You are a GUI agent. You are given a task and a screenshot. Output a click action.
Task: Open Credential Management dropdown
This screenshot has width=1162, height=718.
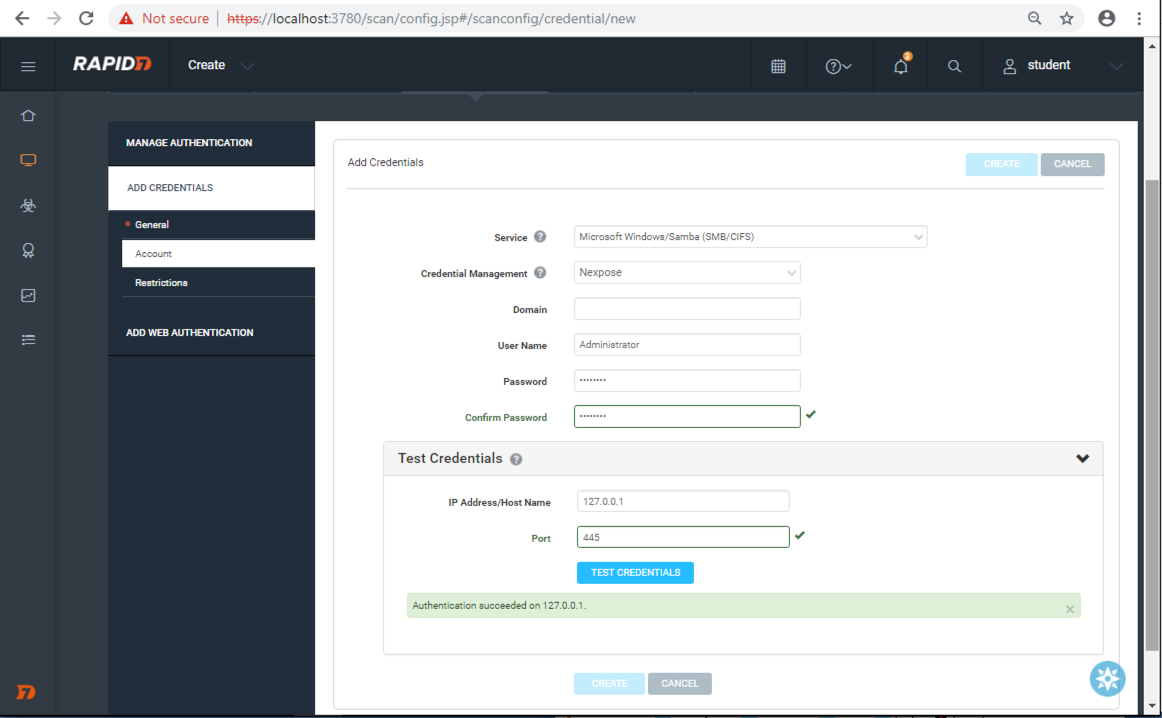(687, 272)
